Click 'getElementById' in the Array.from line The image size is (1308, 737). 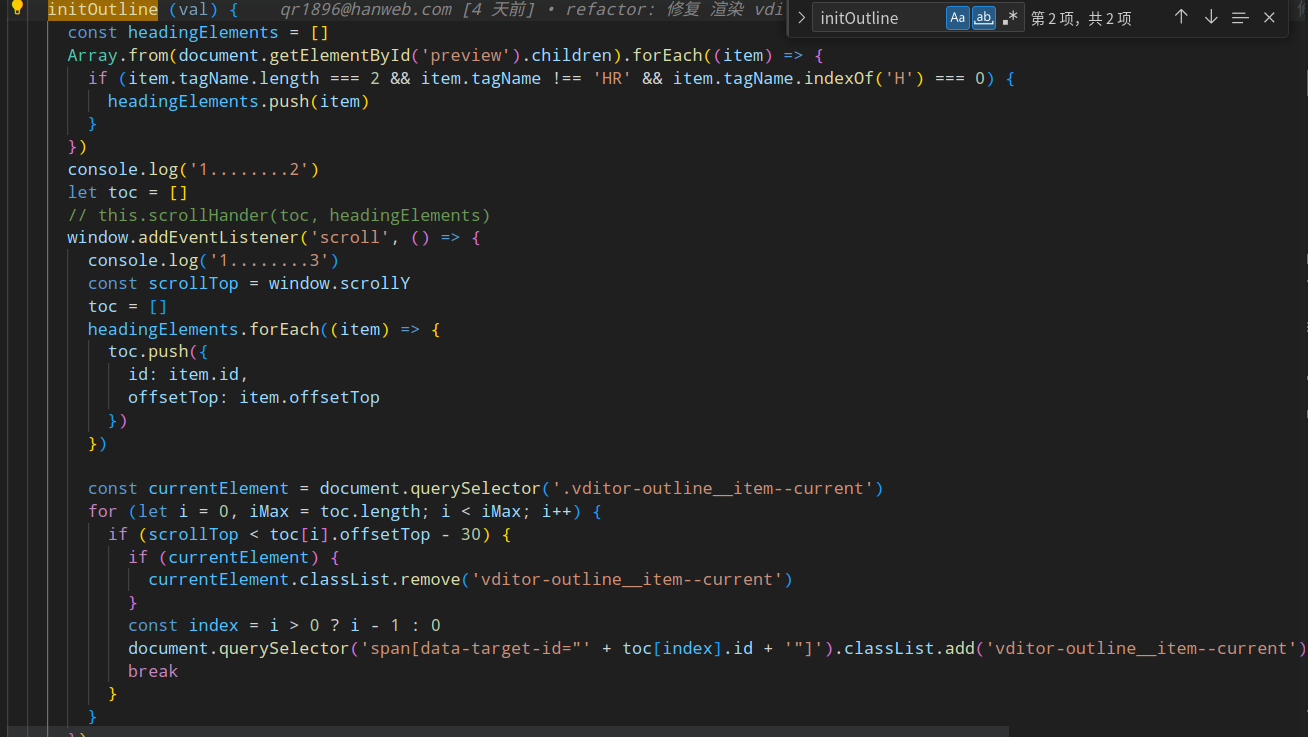pos(340,55)
